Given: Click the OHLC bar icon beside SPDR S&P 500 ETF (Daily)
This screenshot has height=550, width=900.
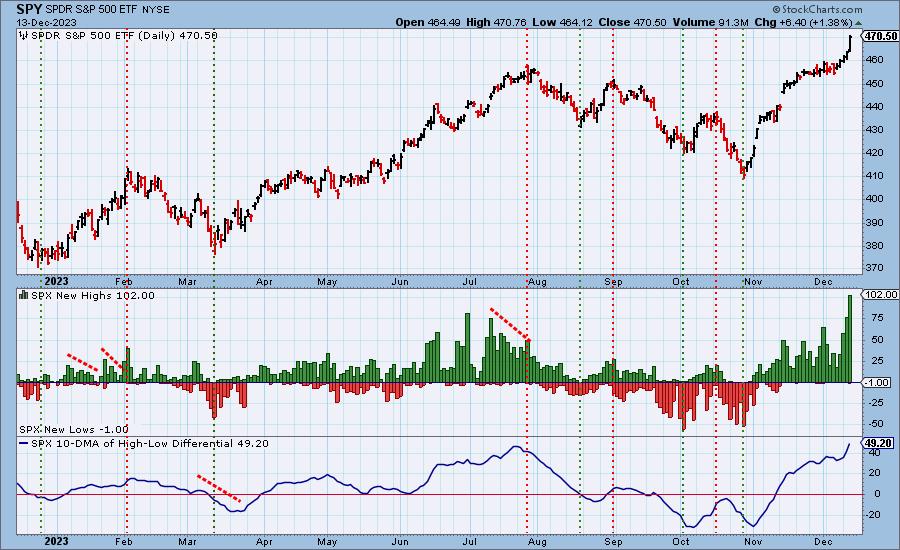Looking at the screenshot, I should click(24, 36).
